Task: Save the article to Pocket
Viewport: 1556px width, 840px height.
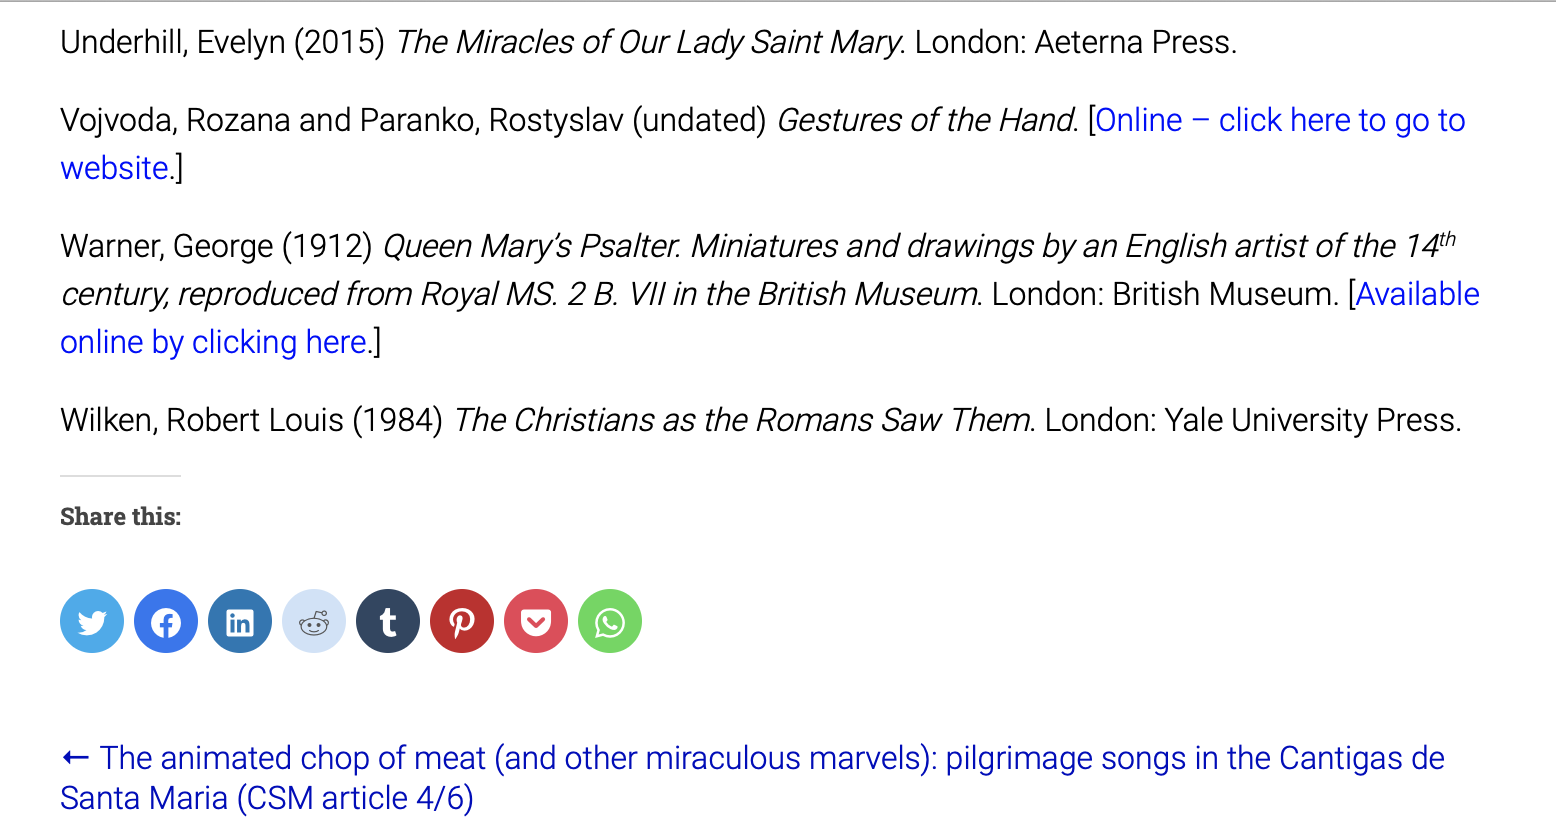Action: click(536, 621)
